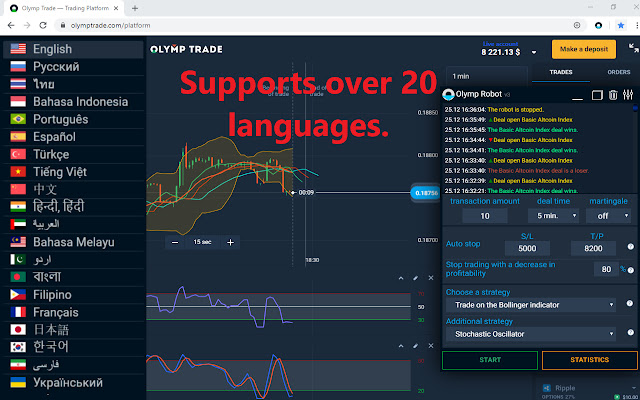Viewport: 640px width, 400px height.
Task: Open the robot settings sliders icon
Action: tap(627, 95)
